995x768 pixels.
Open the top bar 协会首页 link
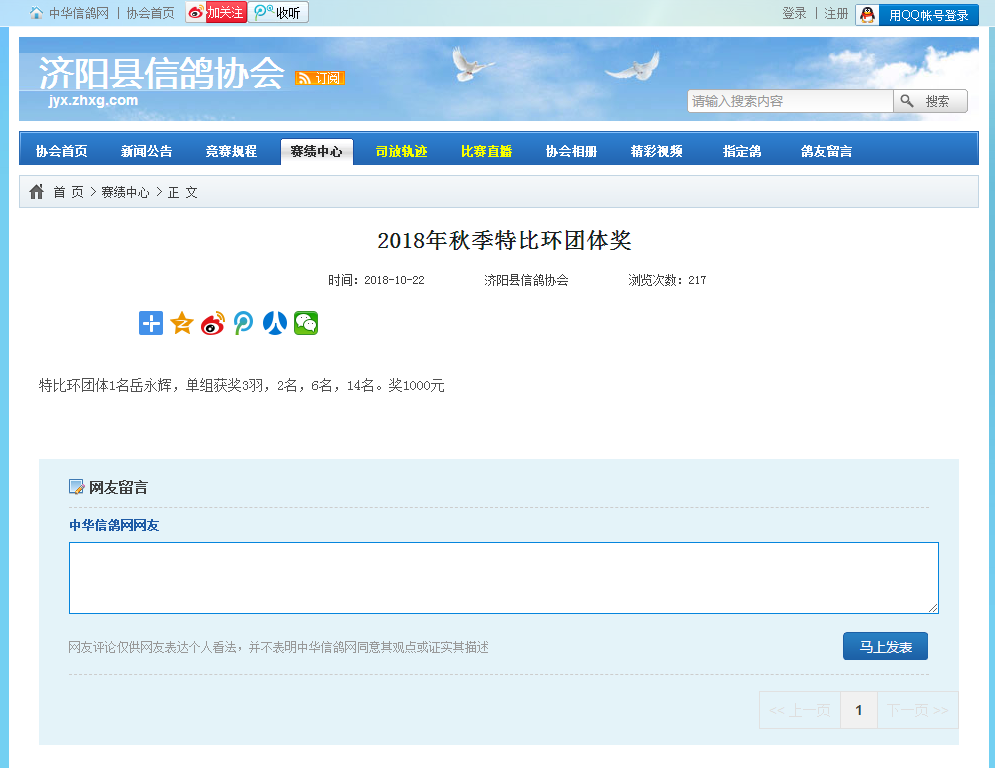click(x=150, y=13)
